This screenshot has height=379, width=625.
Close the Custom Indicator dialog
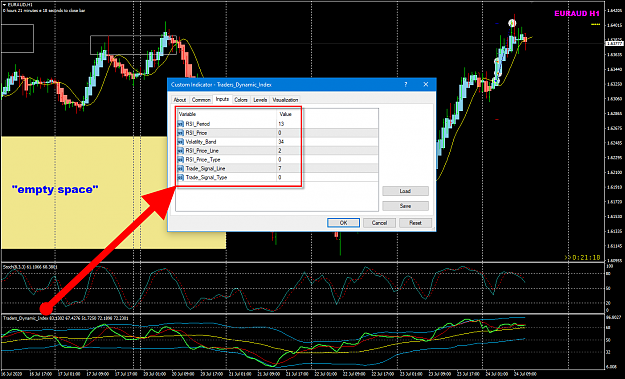426,84
